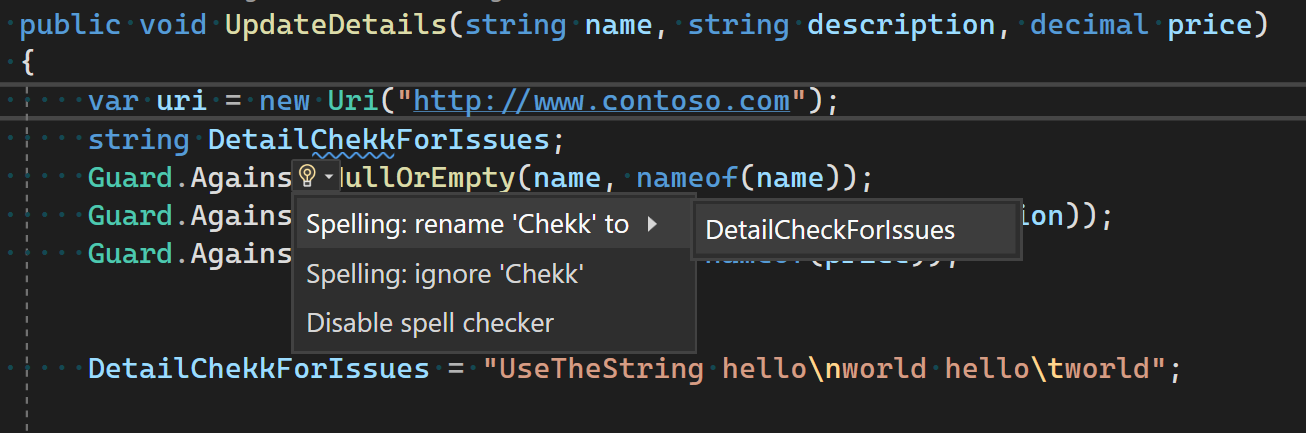Click DetailChekkForIssues in the assignment line
The width and height of the screenshot is (1306, 433).
[258, 369]
